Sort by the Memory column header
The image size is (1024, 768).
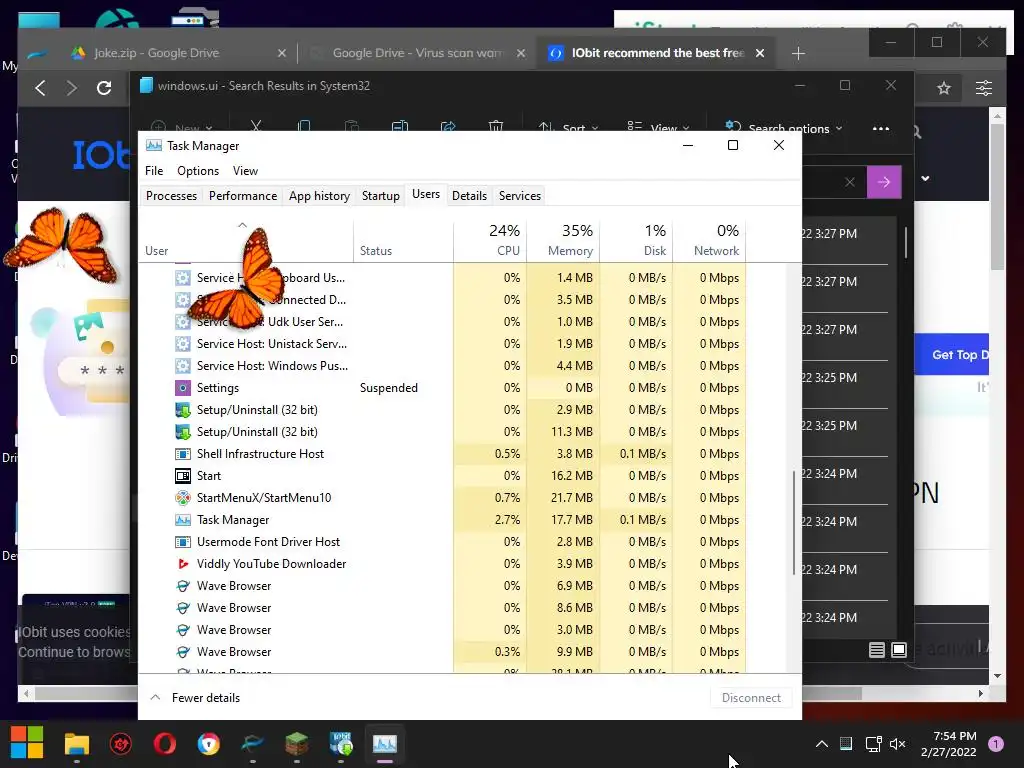564,240
